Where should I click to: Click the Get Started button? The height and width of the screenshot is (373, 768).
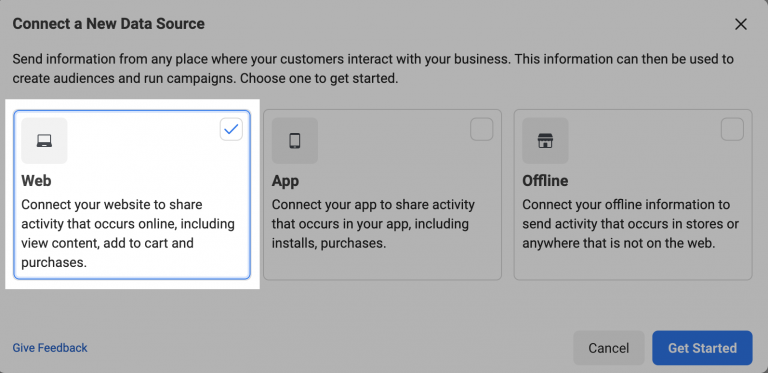(x=702, y=348)
